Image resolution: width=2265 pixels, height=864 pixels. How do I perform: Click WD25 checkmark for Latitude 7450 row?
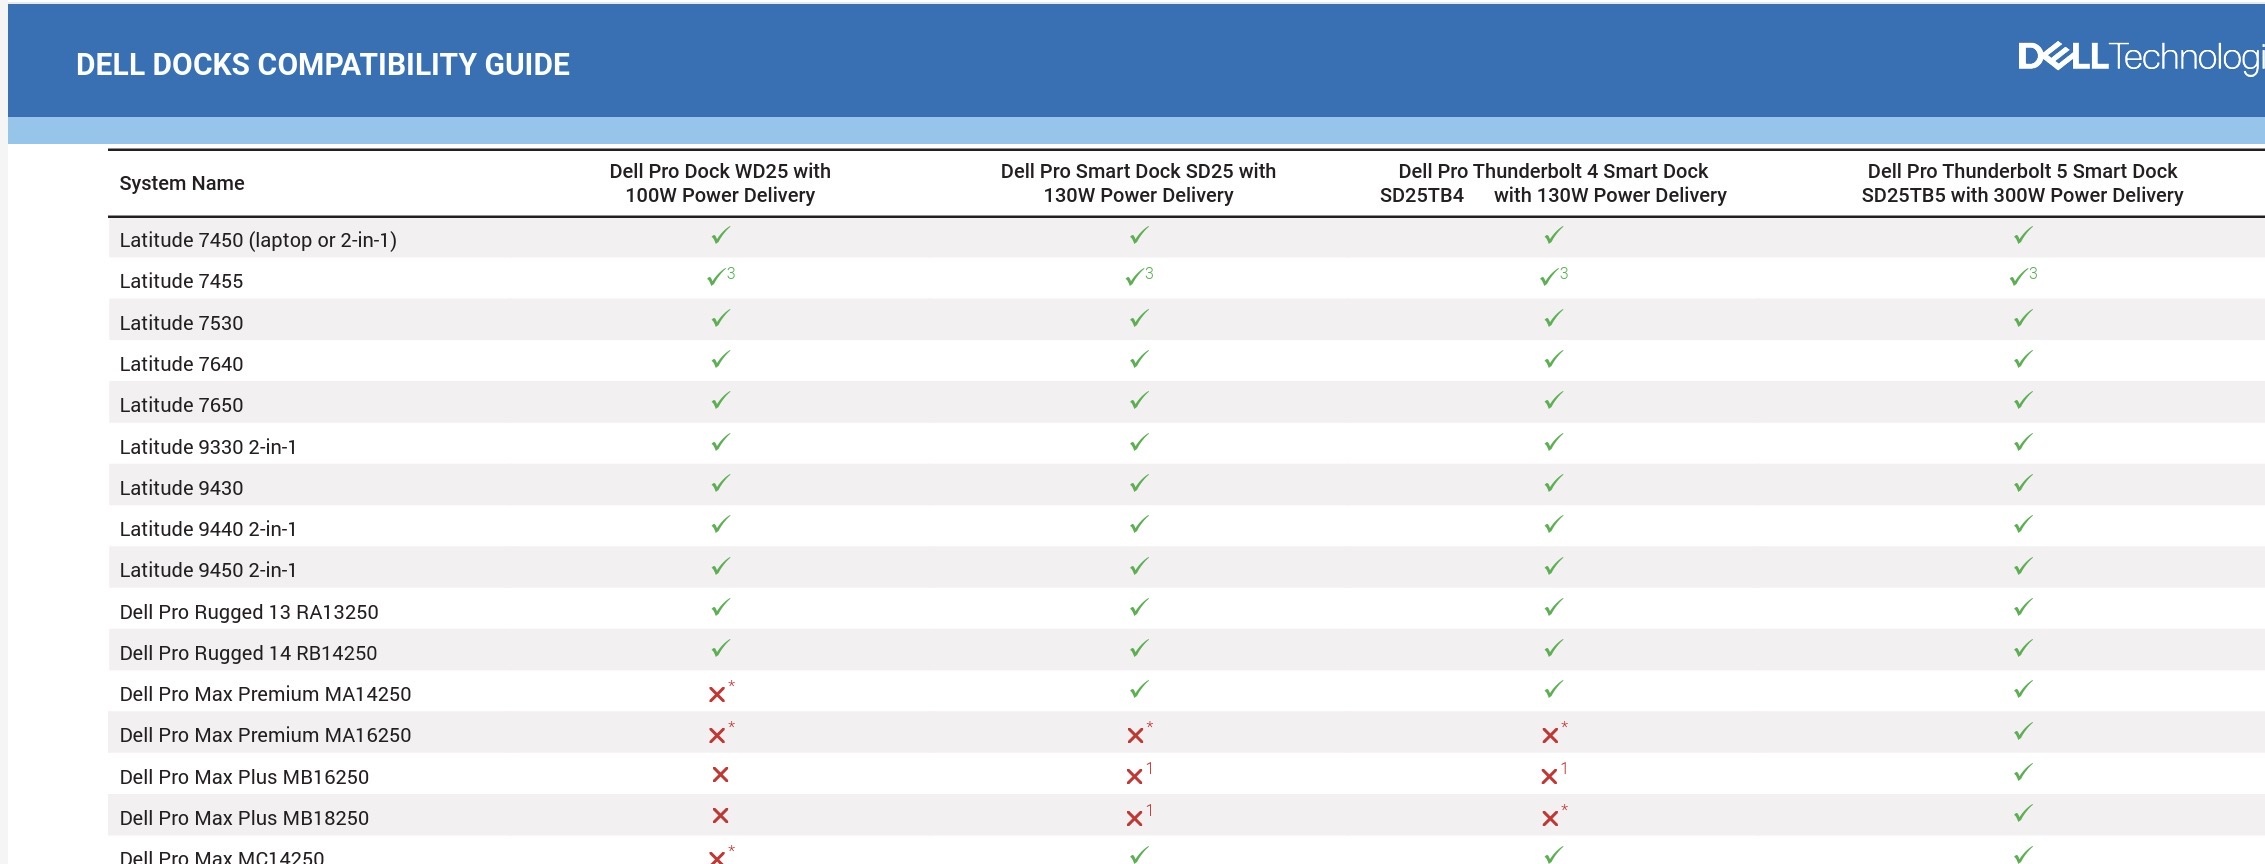[720, 236]
